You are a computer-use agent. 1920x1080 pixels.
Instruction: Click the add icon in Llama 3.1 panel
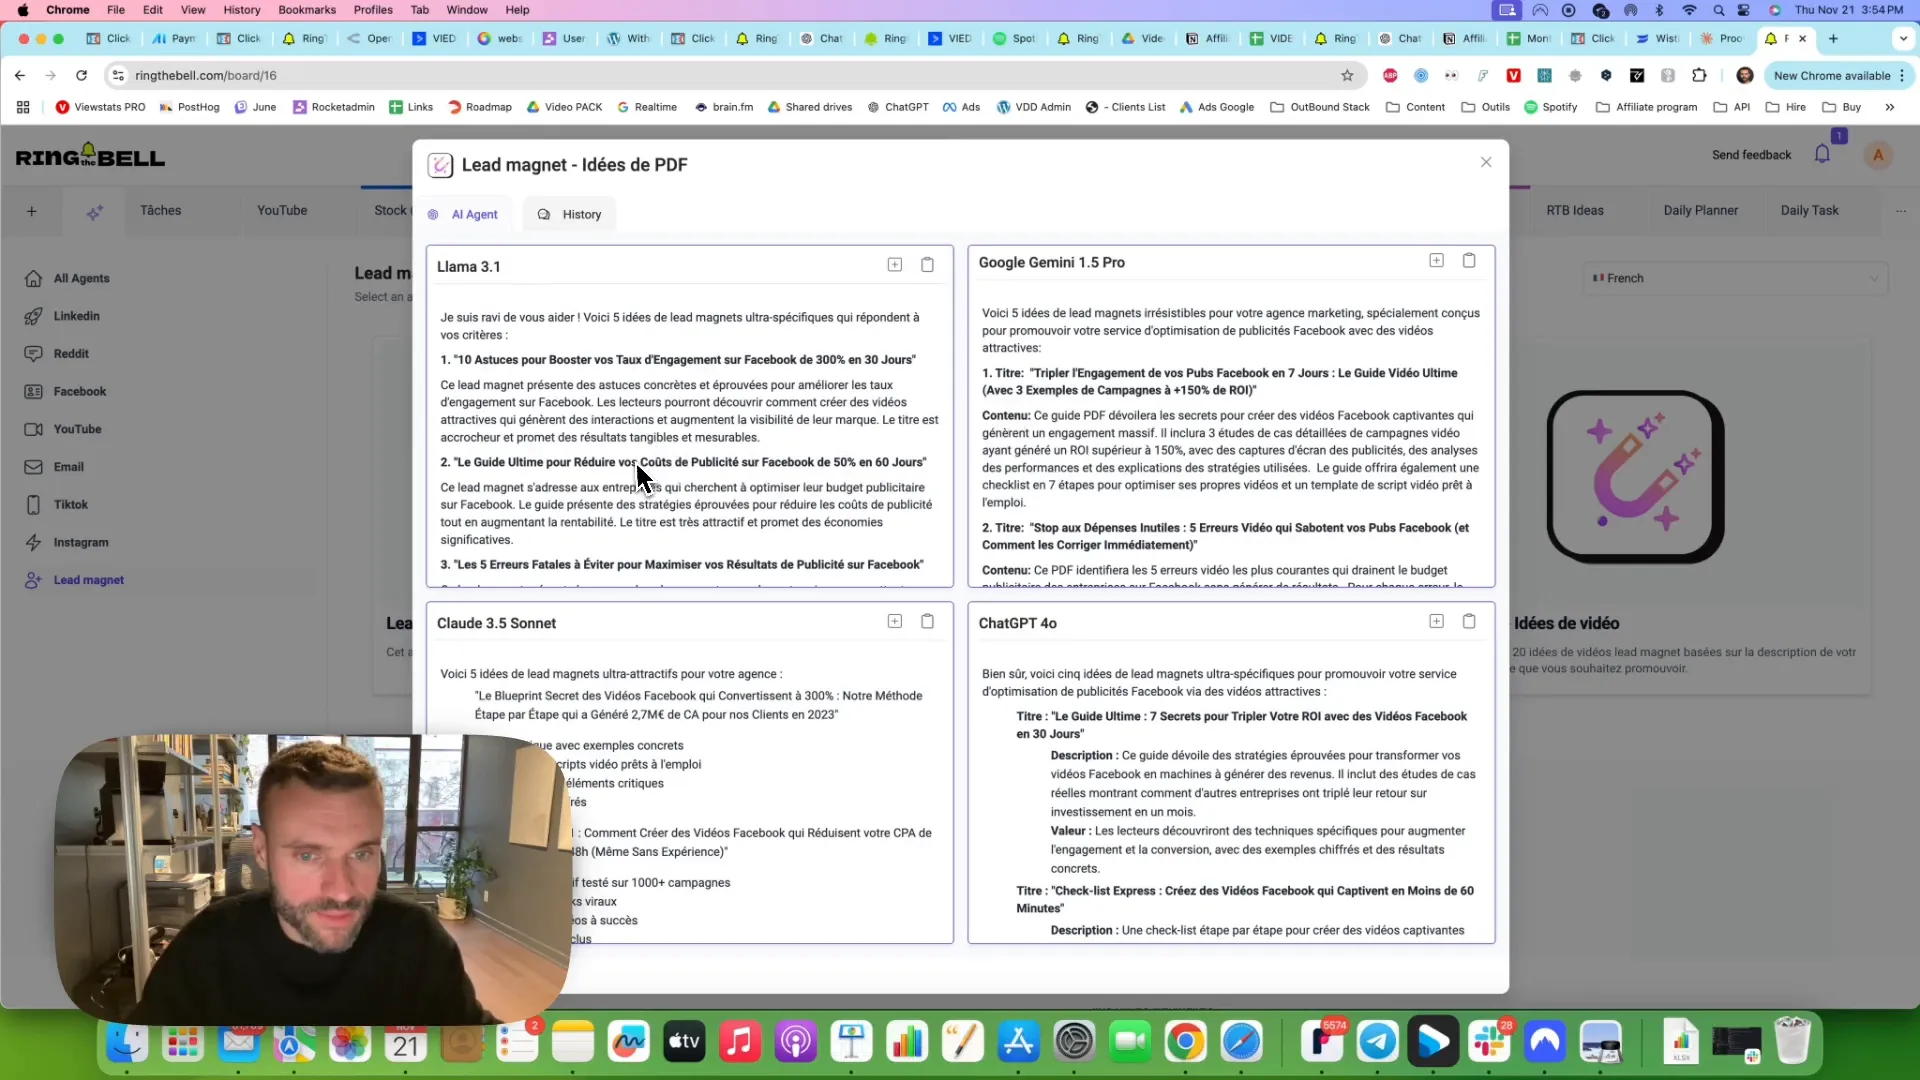click(895, 265)
